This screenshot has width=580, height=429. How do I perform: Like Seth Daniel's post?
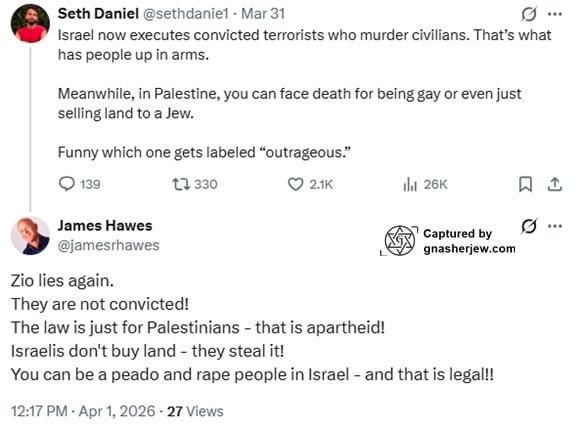point(310,184)
